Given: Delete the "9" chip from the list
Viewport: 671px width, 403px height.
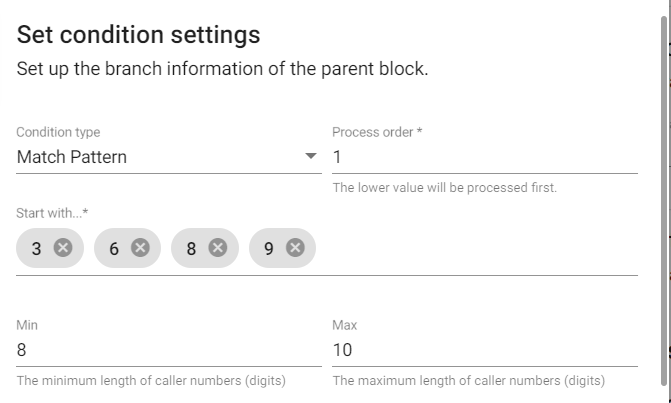Looking at the screenshot, I should point(294,248).
